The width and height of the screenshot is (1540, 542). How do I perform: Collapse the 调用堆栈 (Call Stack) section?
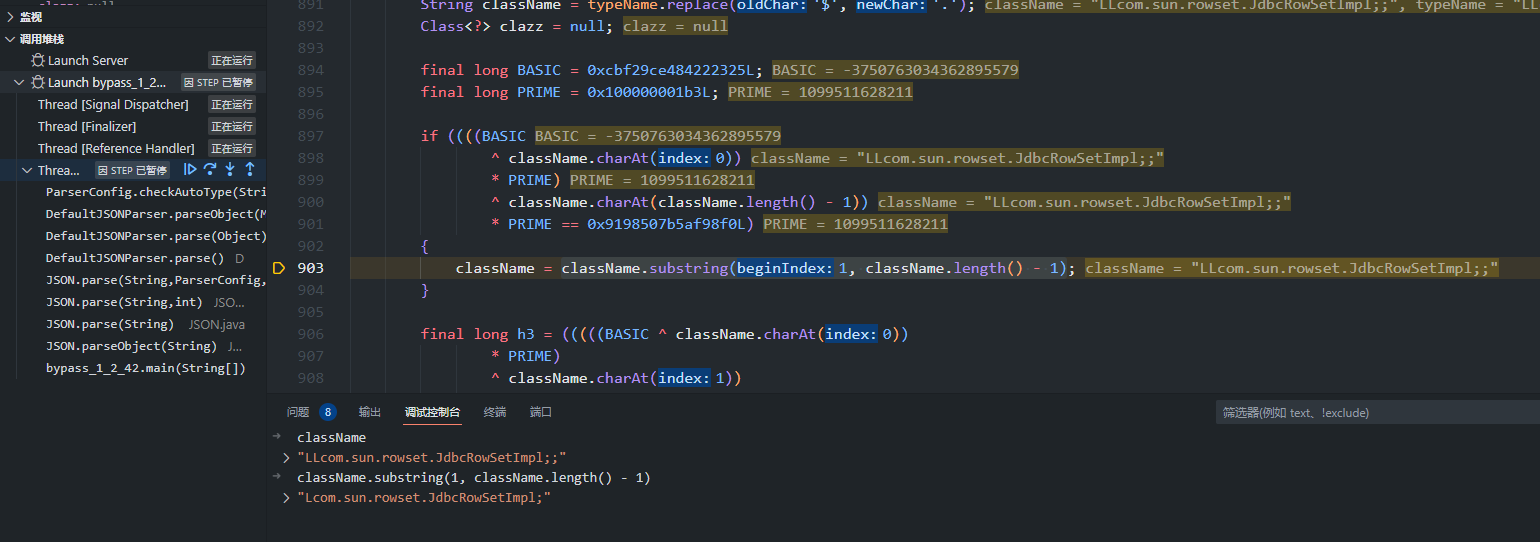[x=10, y=39]
